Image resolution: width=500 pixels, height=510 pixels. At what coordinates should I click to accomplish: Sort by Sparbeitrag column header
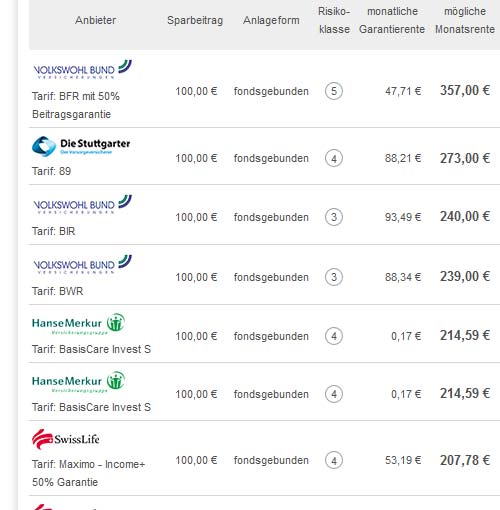coord(195,20)
